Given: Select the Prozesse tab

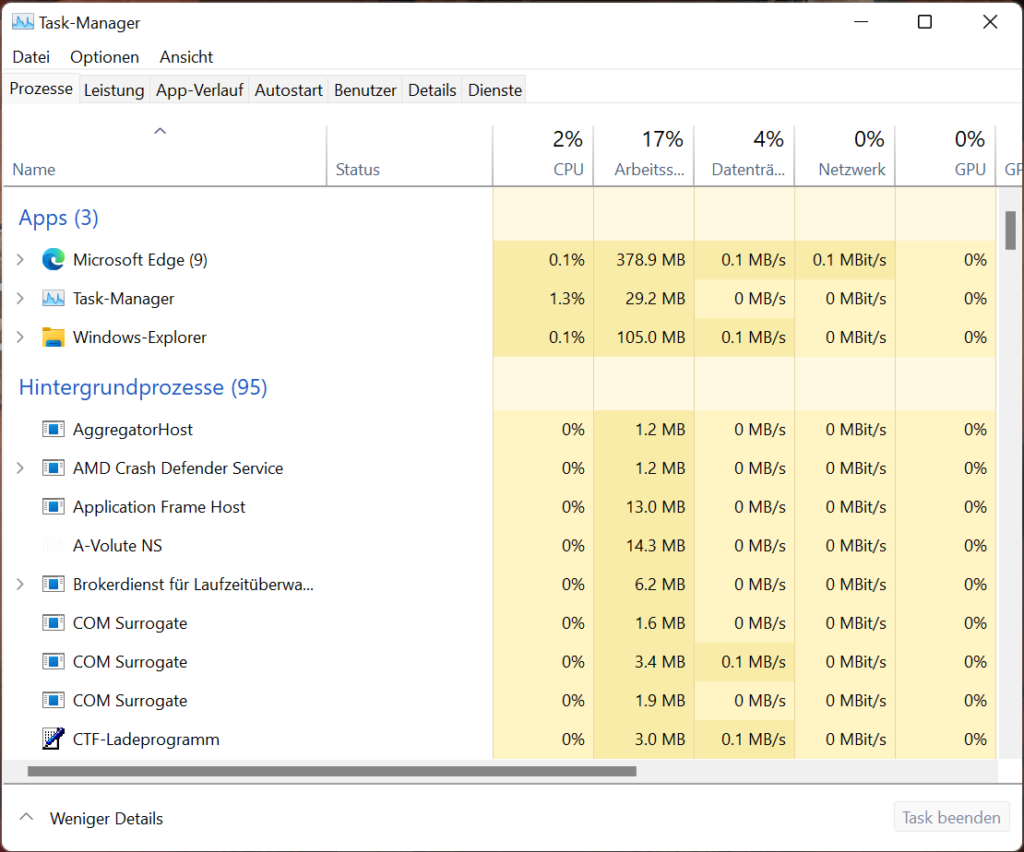Looking at the screenshot, I should click(40, 89).
